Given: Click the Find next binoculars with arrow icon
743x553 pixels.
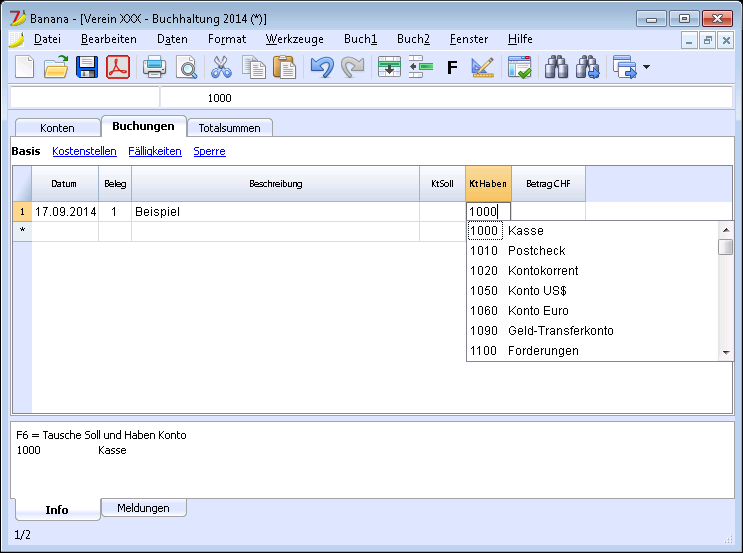Looking at the screenshot, I should pyautogui.click(x=588, y=67).
